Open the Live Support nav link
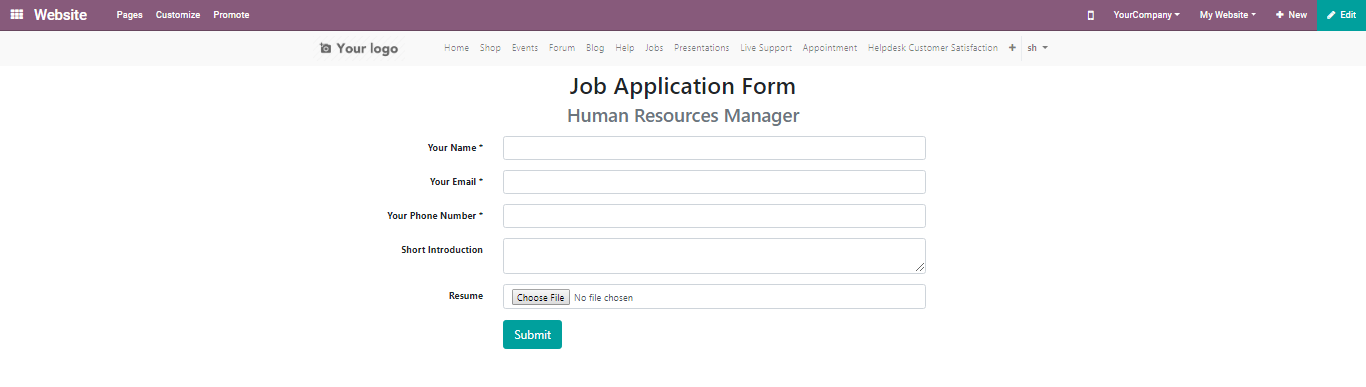The height and width of the screenshot is (387, 1366). click(766, 48)
